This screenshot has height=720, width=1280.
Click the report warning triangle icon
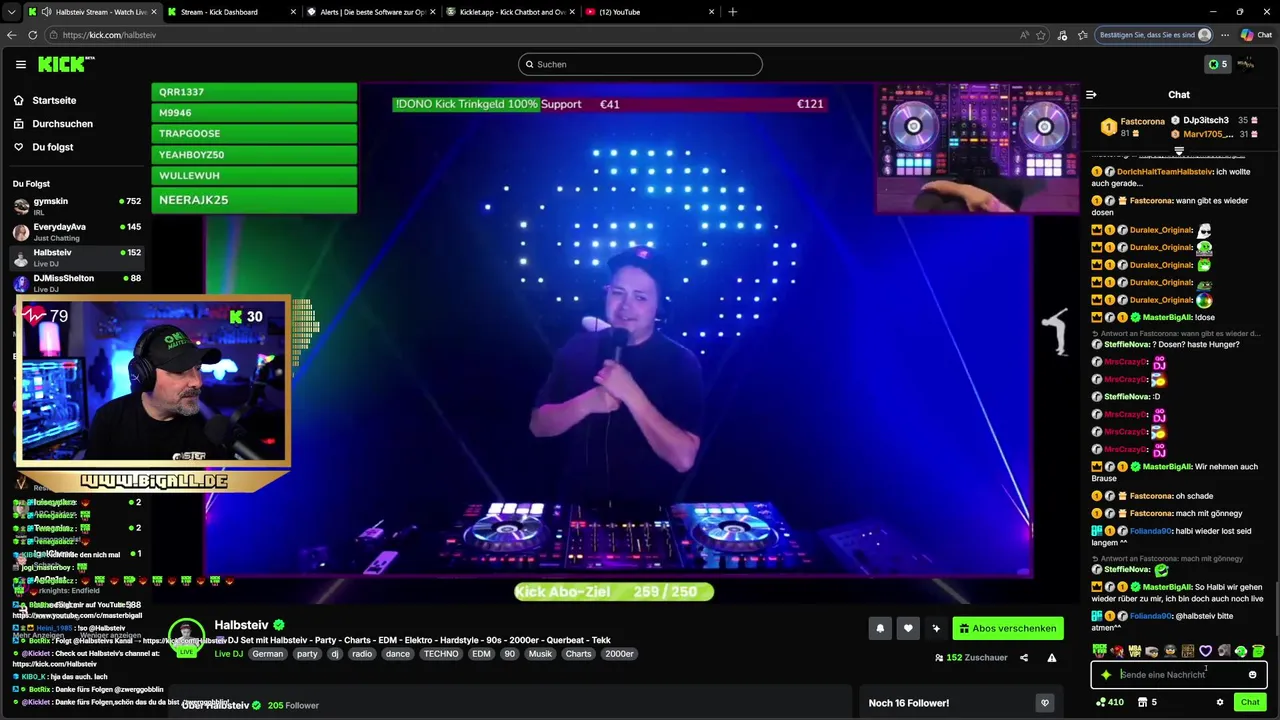pyautogui.click(x=1051, y=657)
